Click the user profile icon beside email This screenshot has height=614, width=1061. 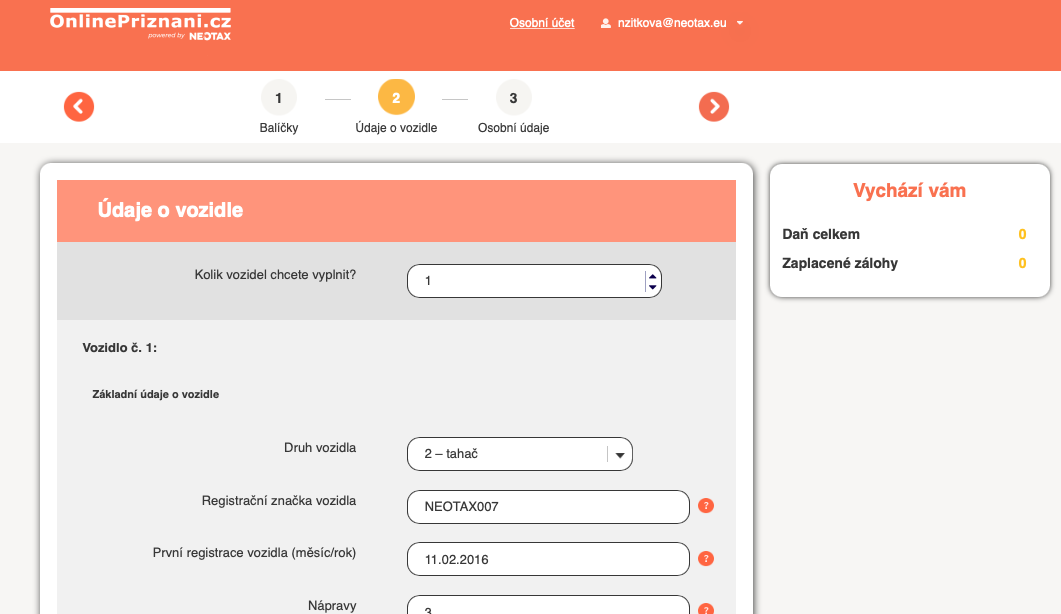606,23
